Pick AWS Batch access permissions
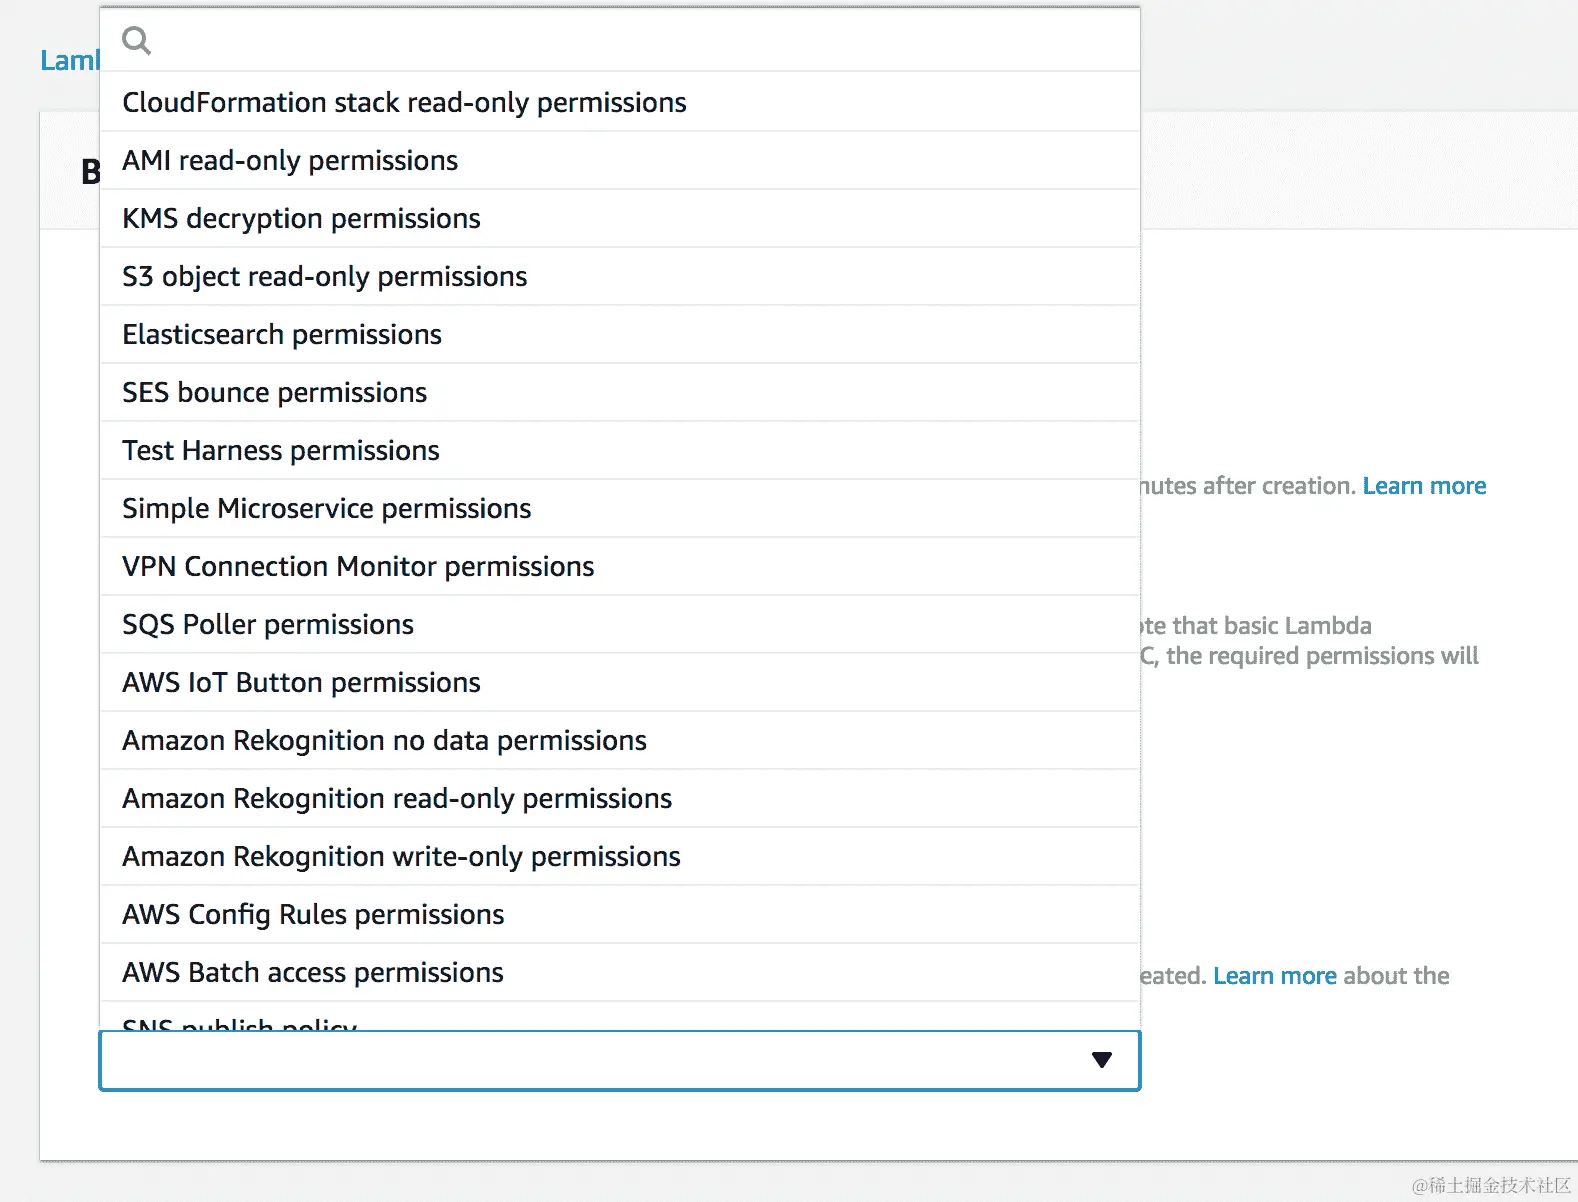 [313, 973]
